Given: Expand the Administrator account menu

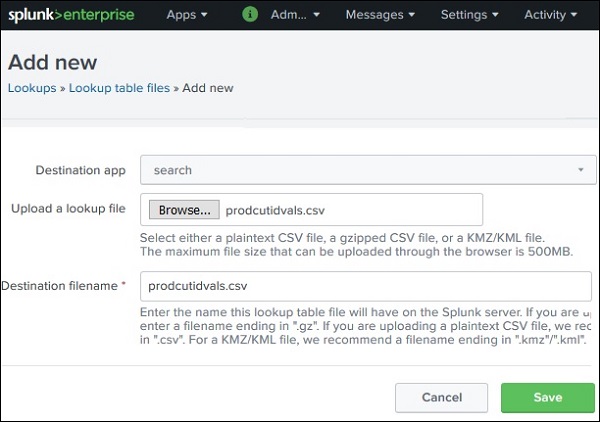Looking at the screenshot, I should click(295, 15).
